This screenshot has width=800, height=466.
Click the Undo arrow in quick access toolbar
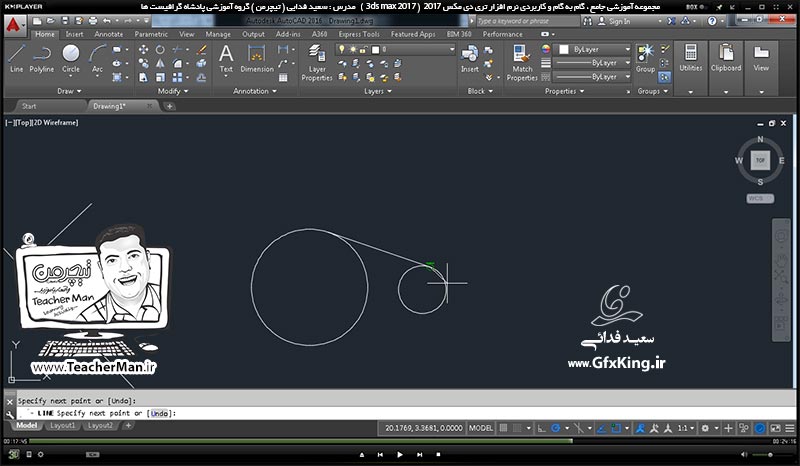[x=106, y=21]
